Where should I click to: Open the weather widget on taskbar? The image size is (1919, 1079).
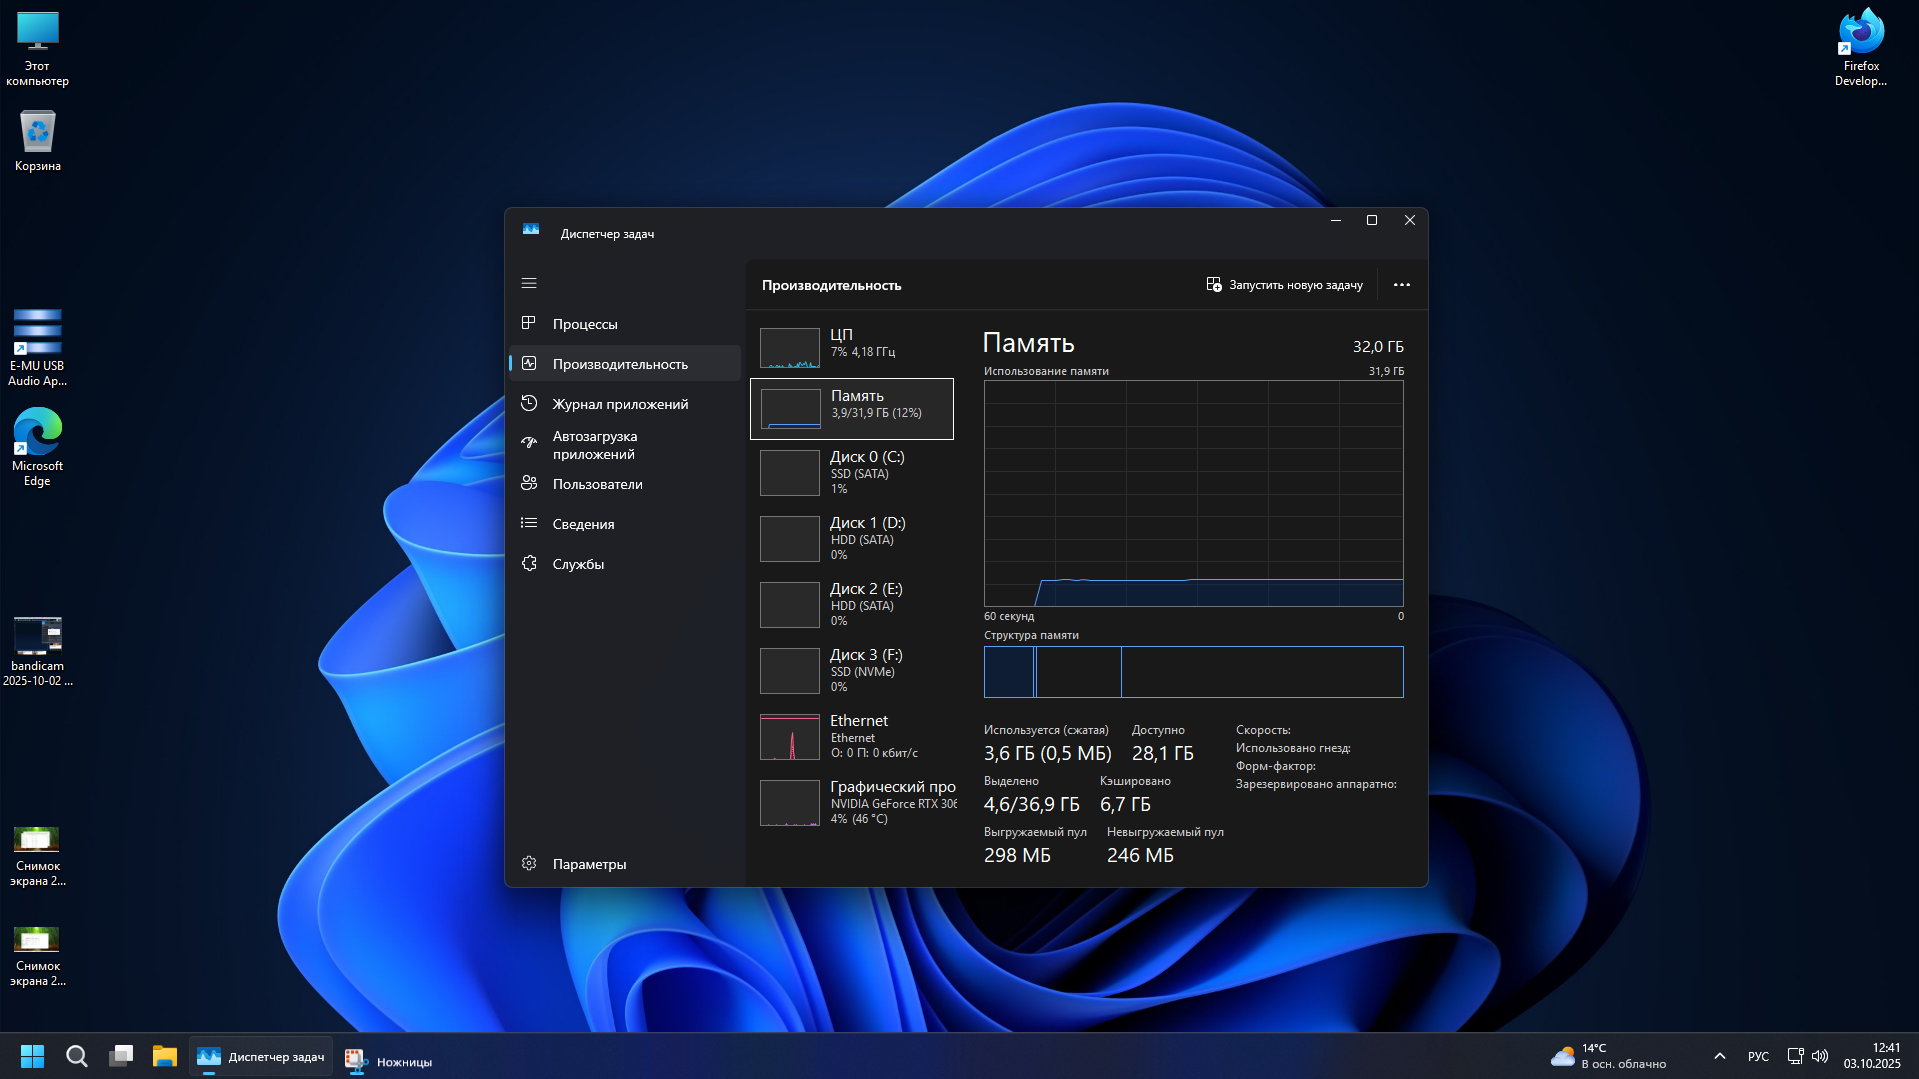pyautogui.click(x=1608, y=1056)
